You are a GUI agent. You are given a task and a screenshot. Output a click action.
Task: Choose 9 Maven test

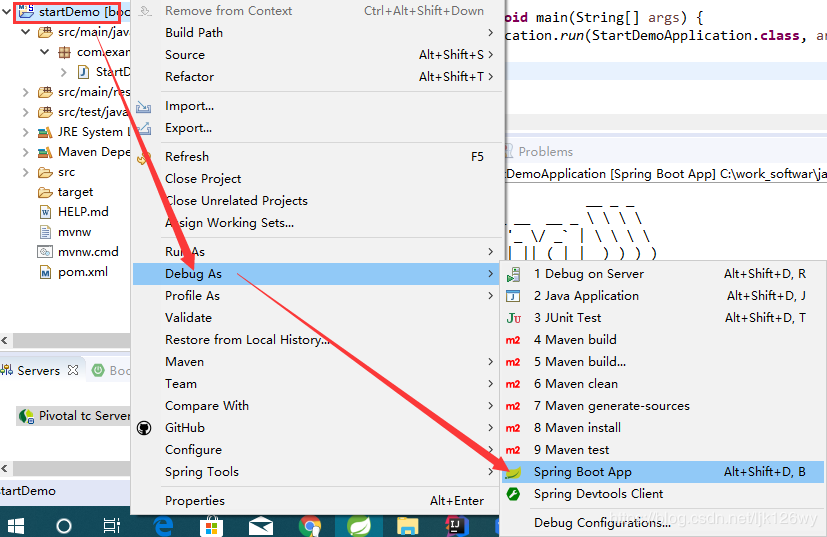click(663, 450)
